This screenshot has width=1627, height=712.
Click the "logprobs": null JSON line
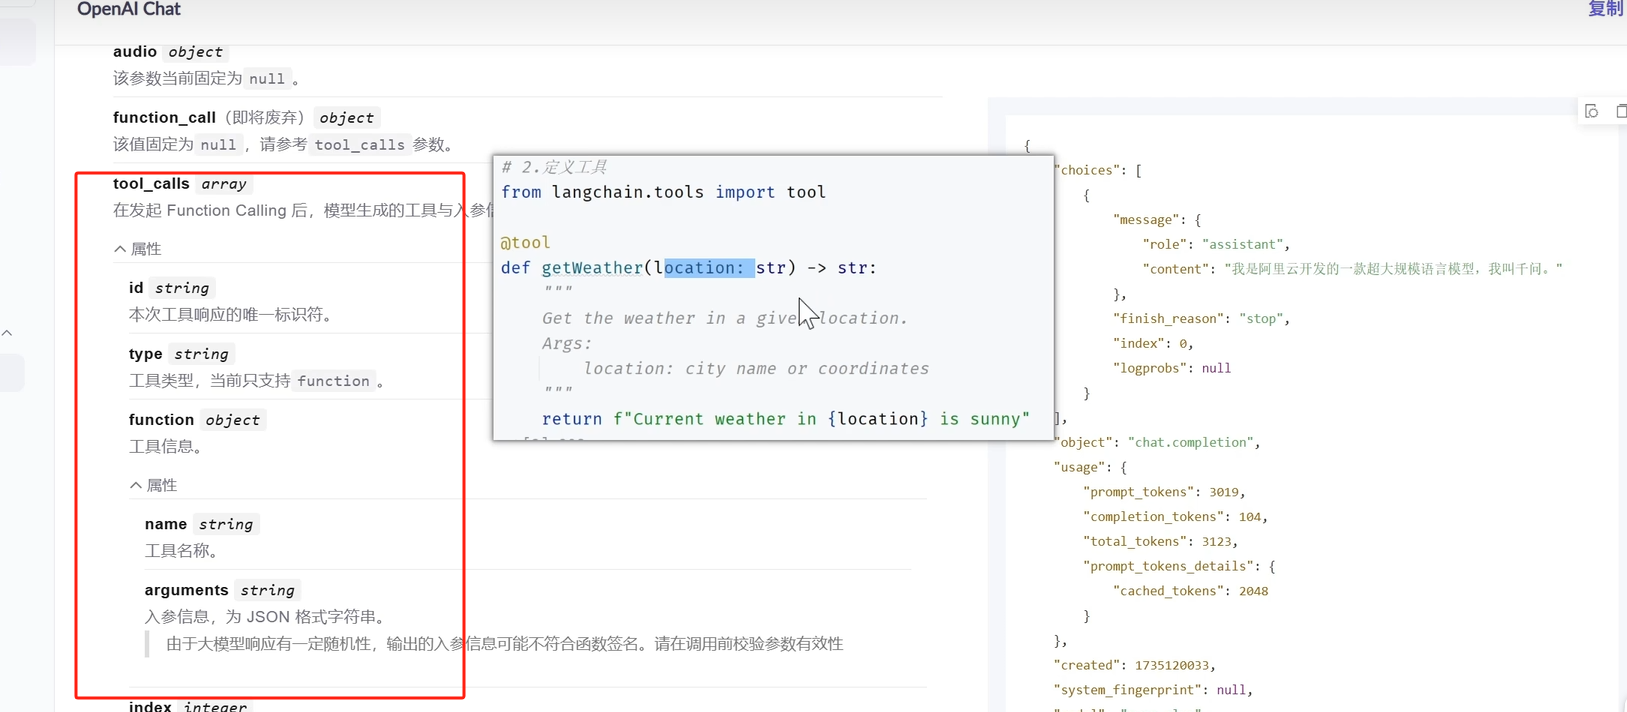click(x=1172, y=368)
